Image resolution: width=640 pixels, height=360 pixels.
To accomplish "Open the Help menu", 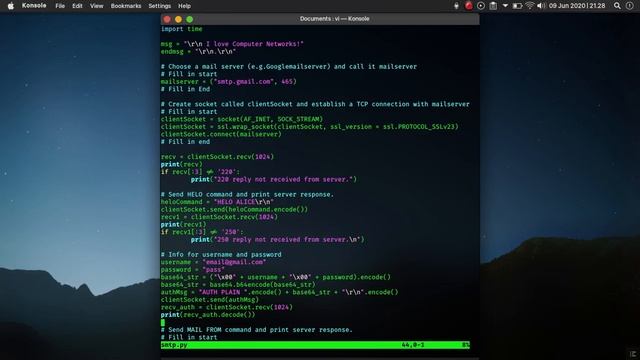I will (184, 6).
